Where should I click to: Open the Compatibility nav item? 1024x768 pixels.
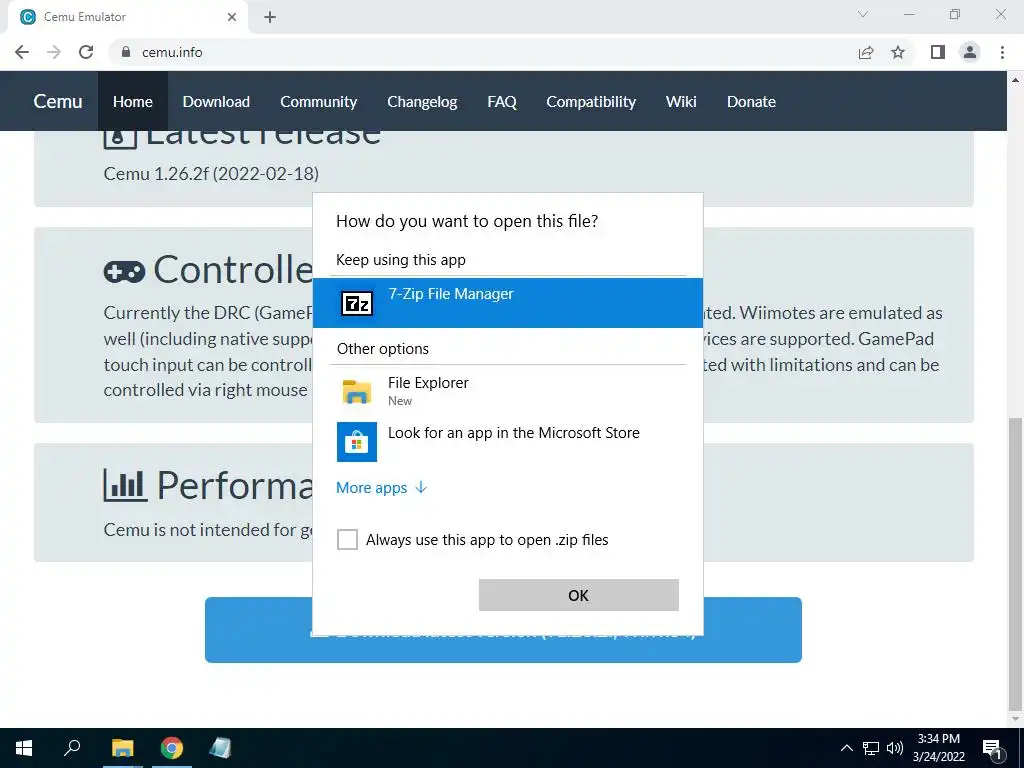point(591,101)
